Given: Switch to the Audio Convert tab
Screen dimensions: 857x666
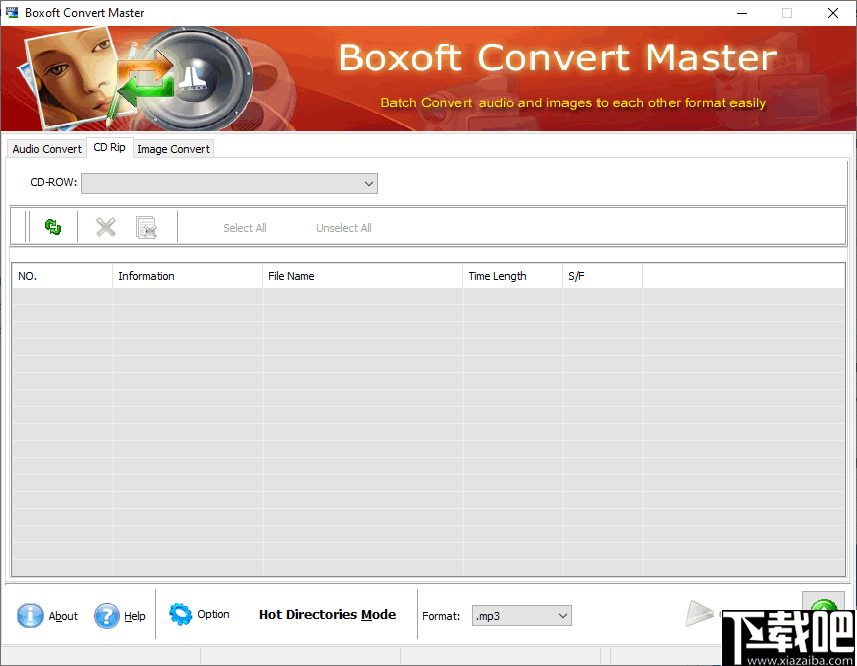Looking at the screenshot, I should click(46, 148).
